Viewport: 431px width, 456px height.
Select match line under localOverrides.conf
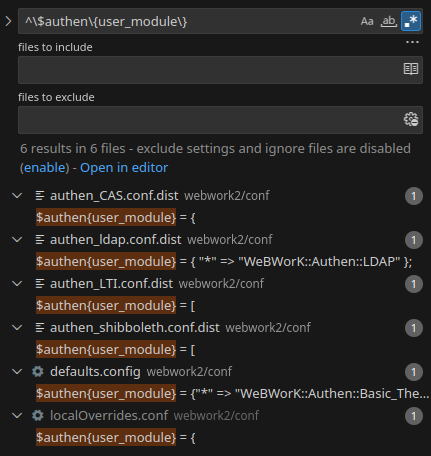(x=116, y=438)
